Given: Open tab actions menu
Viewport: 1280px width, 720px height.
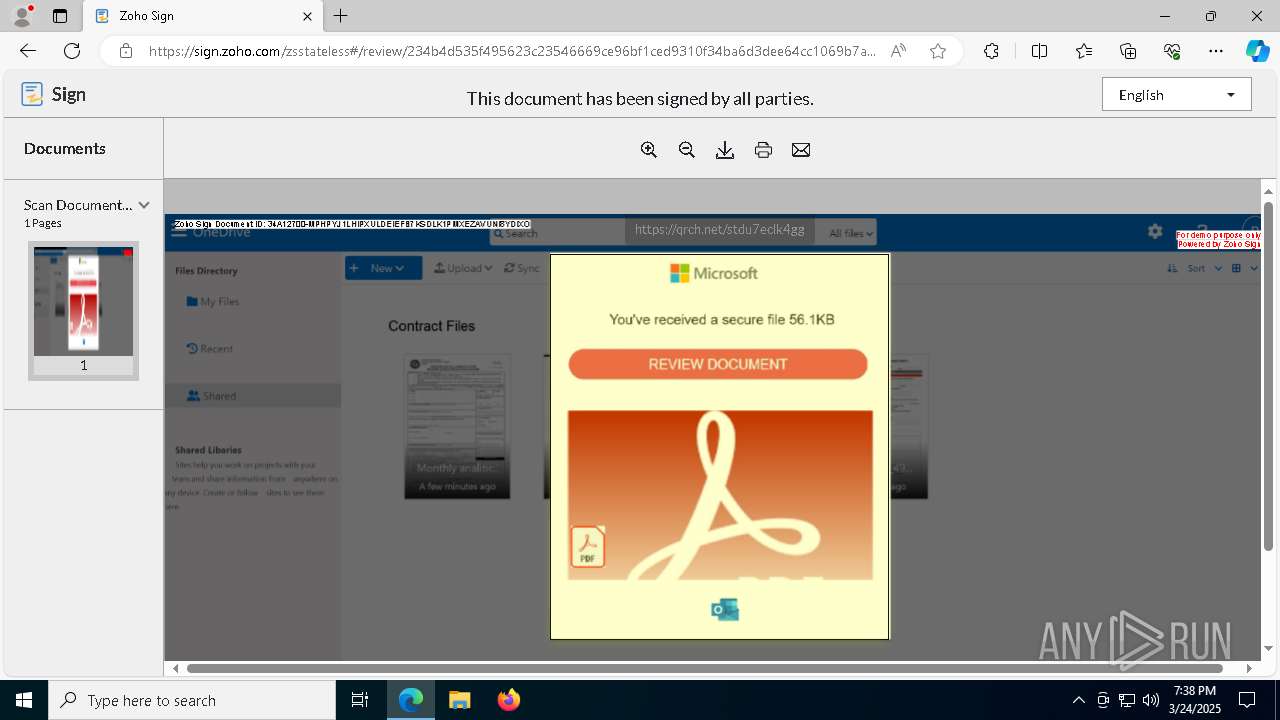Looking at the screenshot, I should click(x=60, y=16).
